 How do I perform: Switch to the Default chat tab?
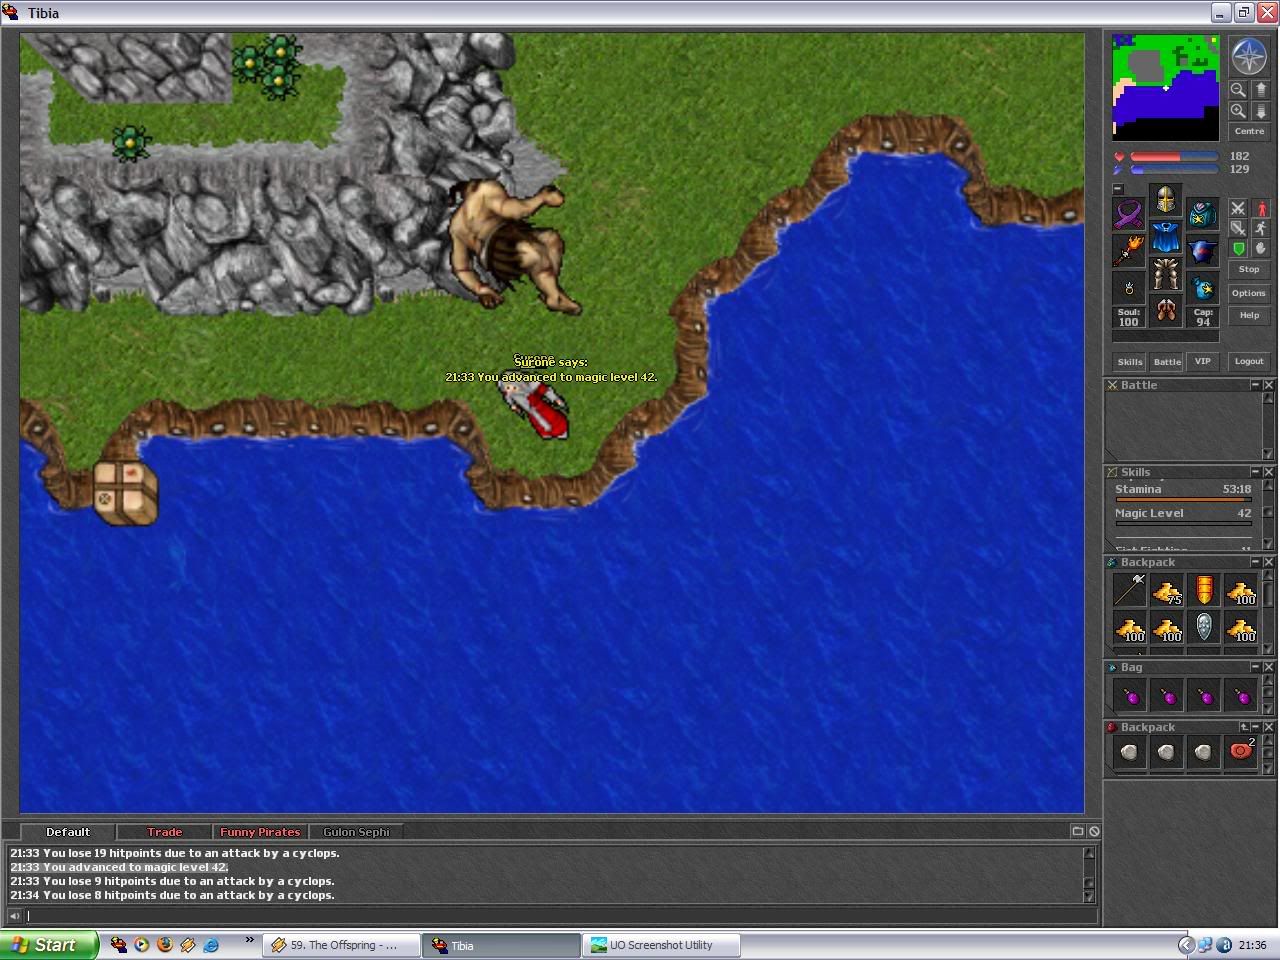68,832
